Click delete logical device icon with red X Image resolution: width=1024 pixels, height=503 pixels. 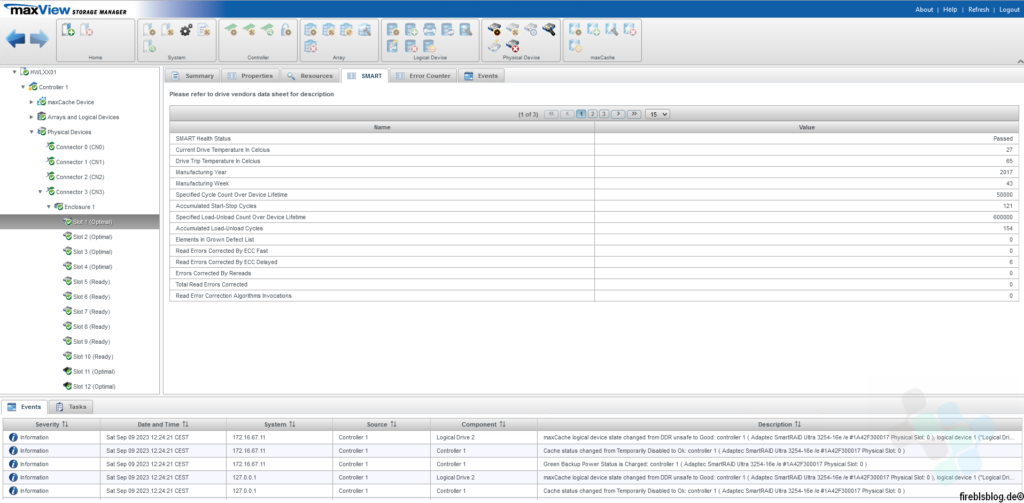(411, 46)
